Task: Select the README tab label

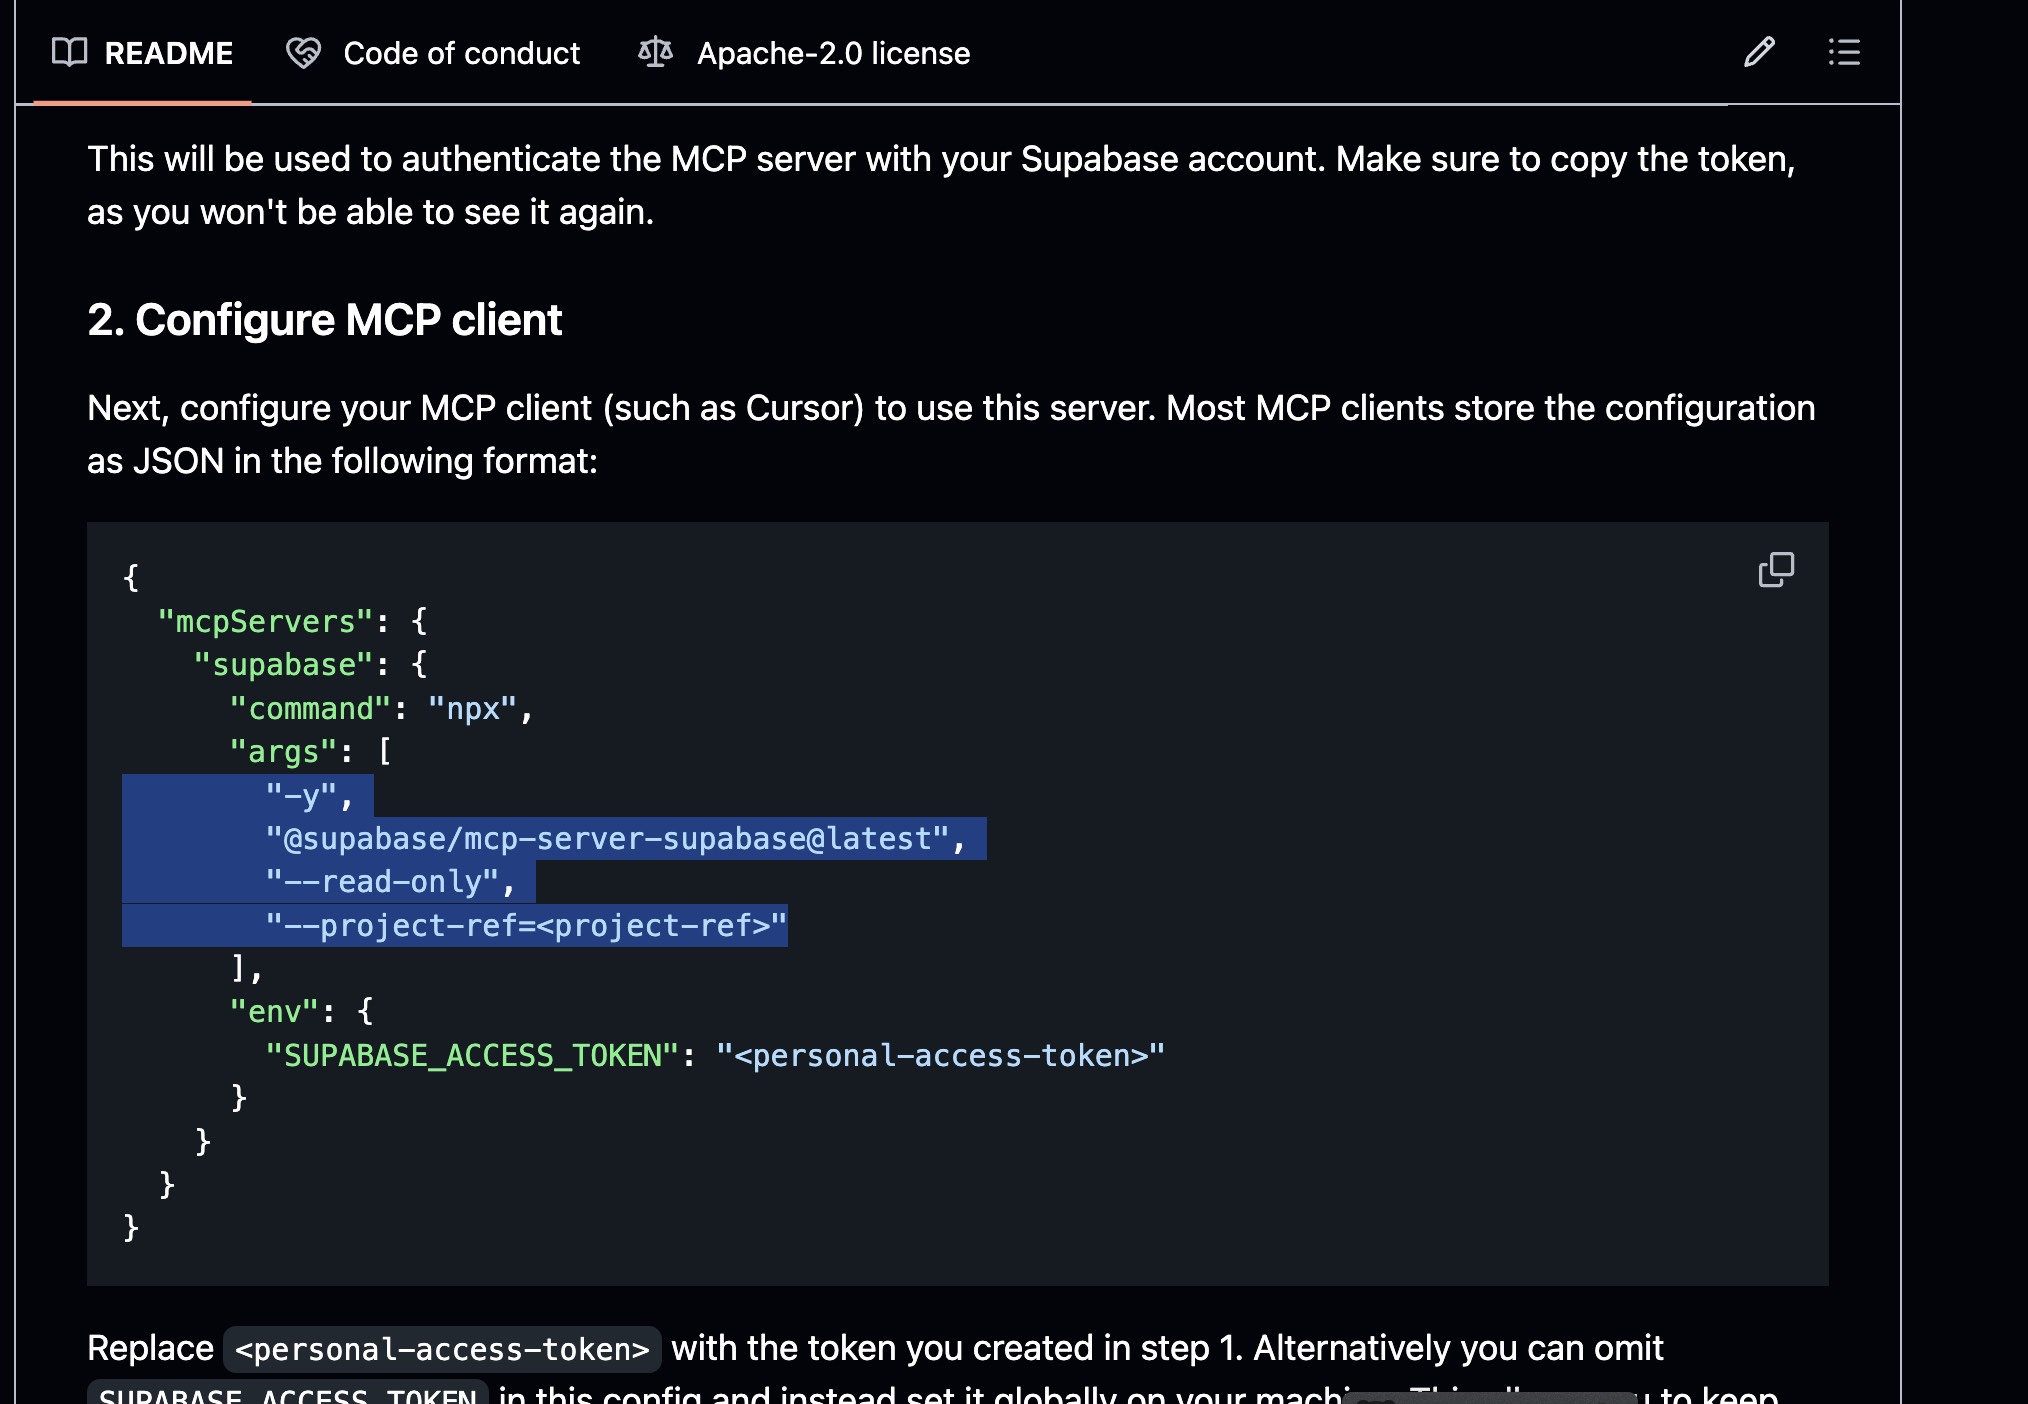Action: click(168, 52)
